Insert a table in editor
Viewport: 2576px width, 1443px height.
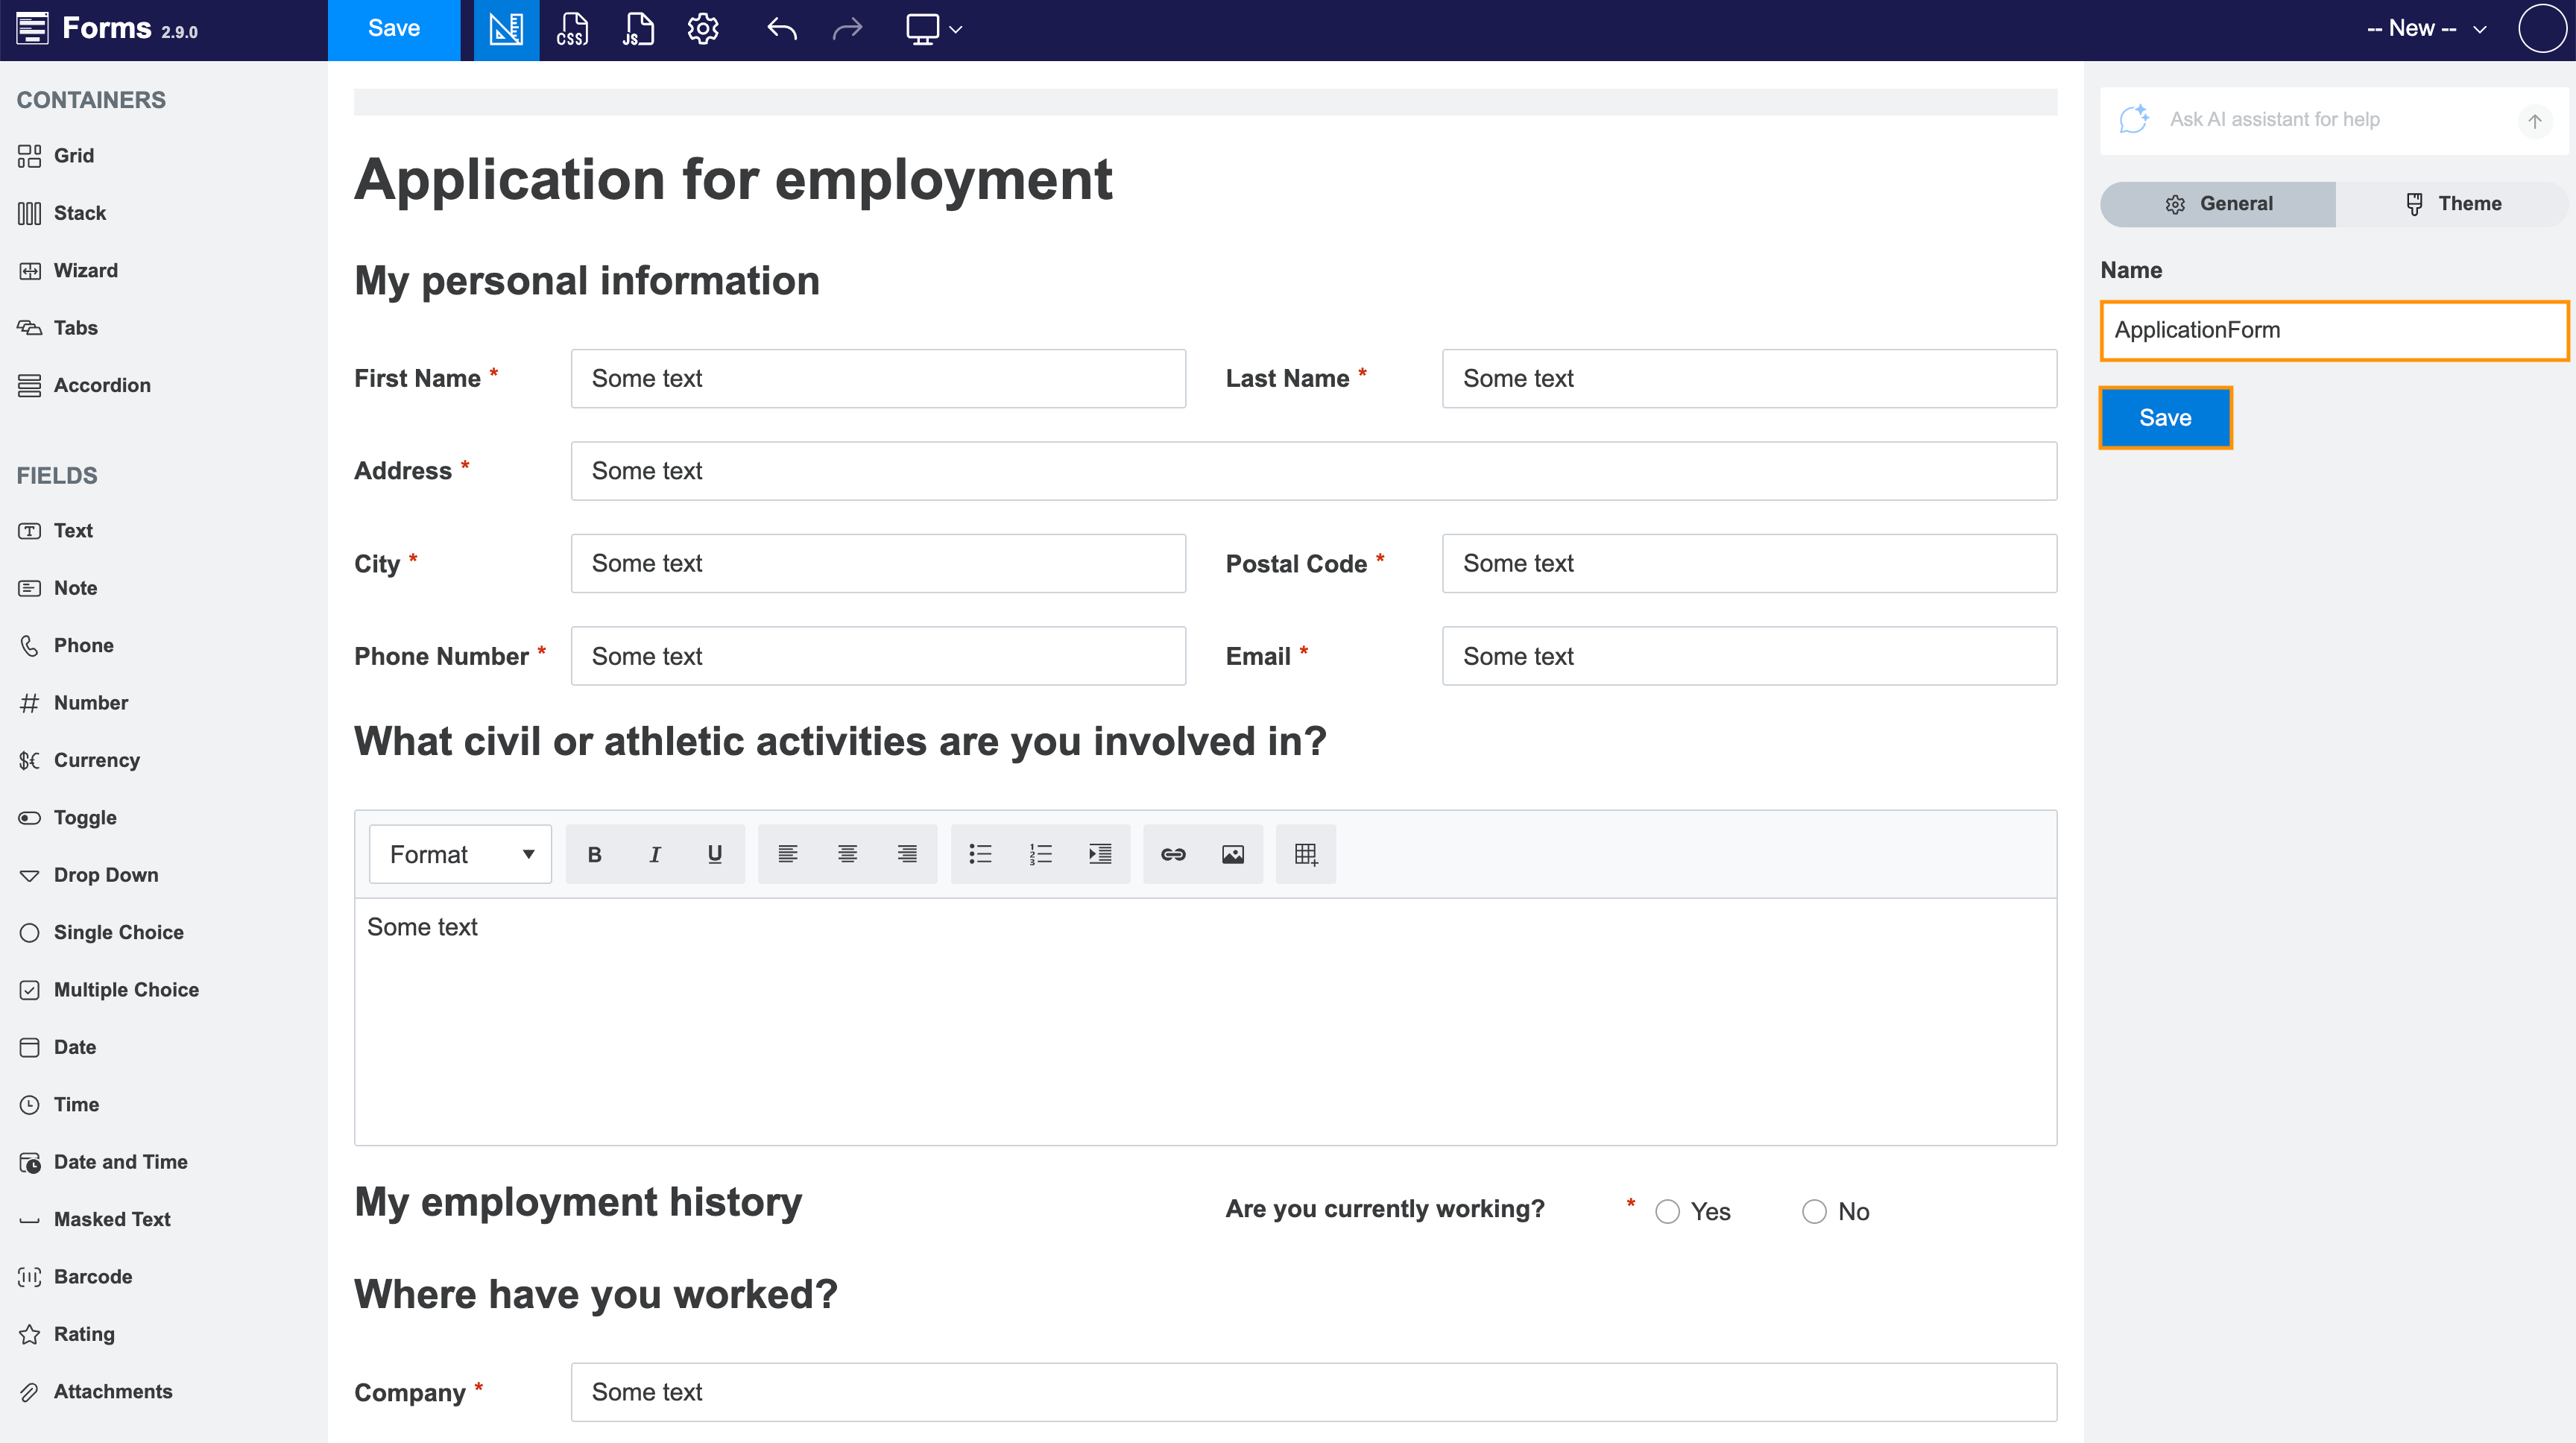point(1306,854)
